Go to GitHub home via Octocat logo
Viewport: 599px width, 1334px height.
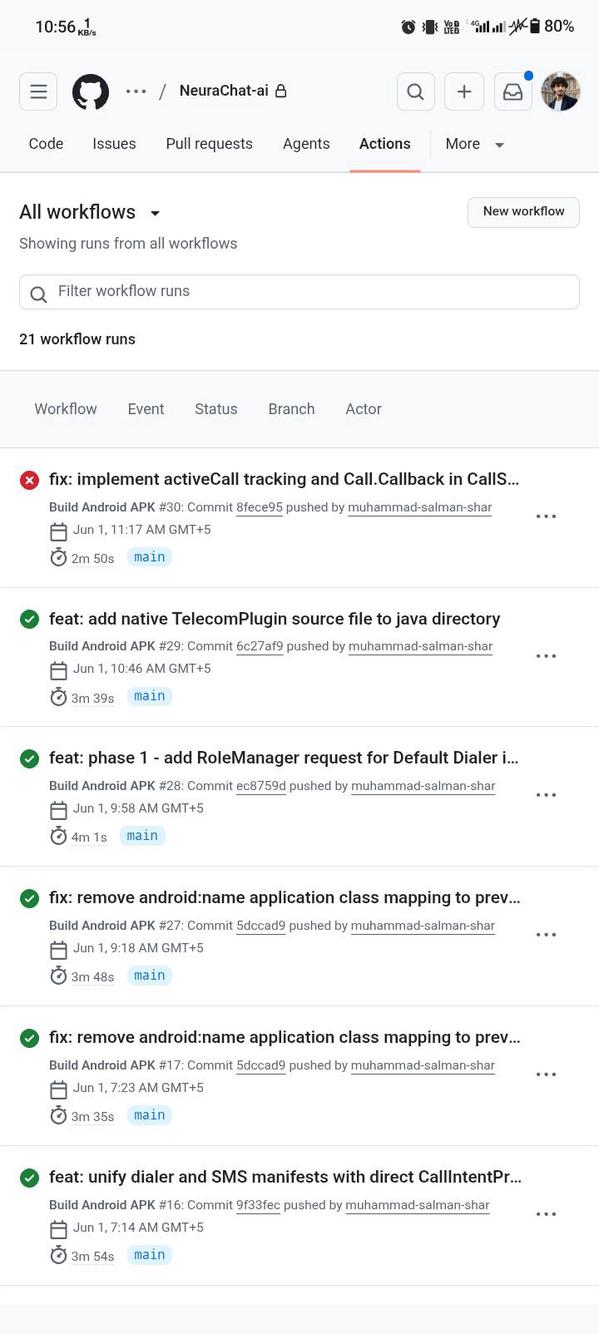(91, 92)
